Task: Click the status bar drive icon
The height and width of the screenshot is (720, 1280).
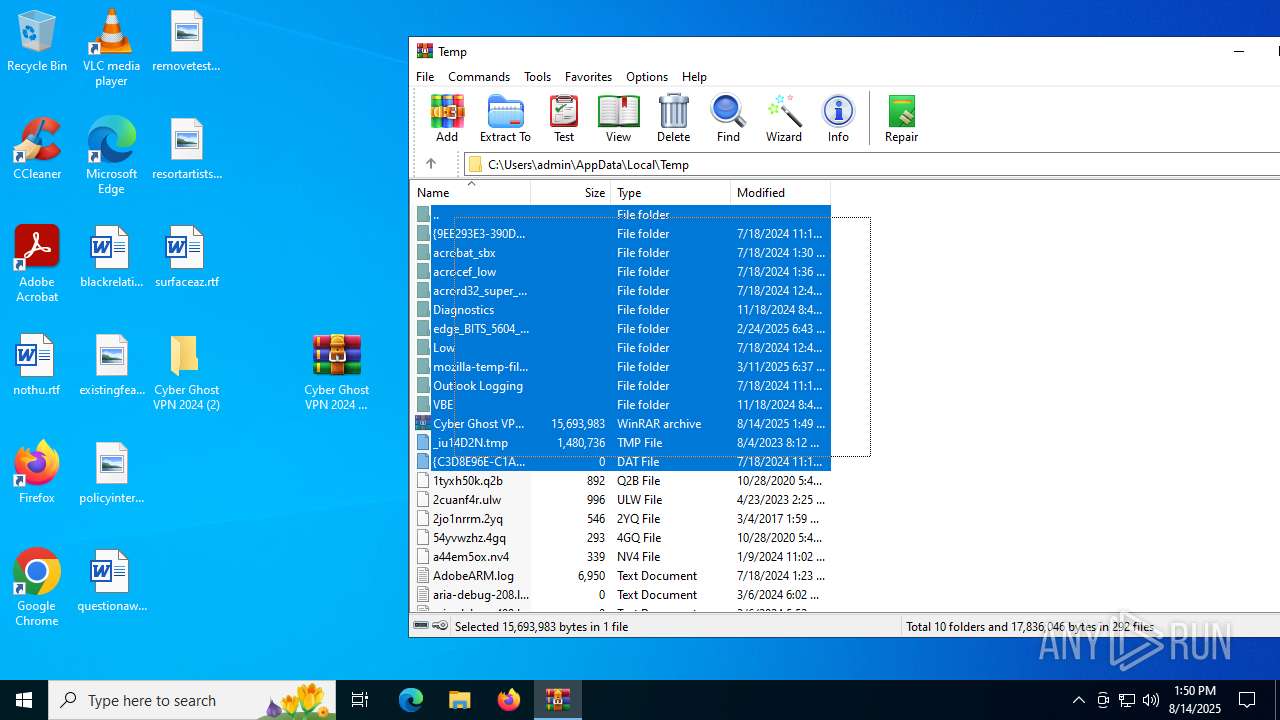Action: click(x=422, y=626)
